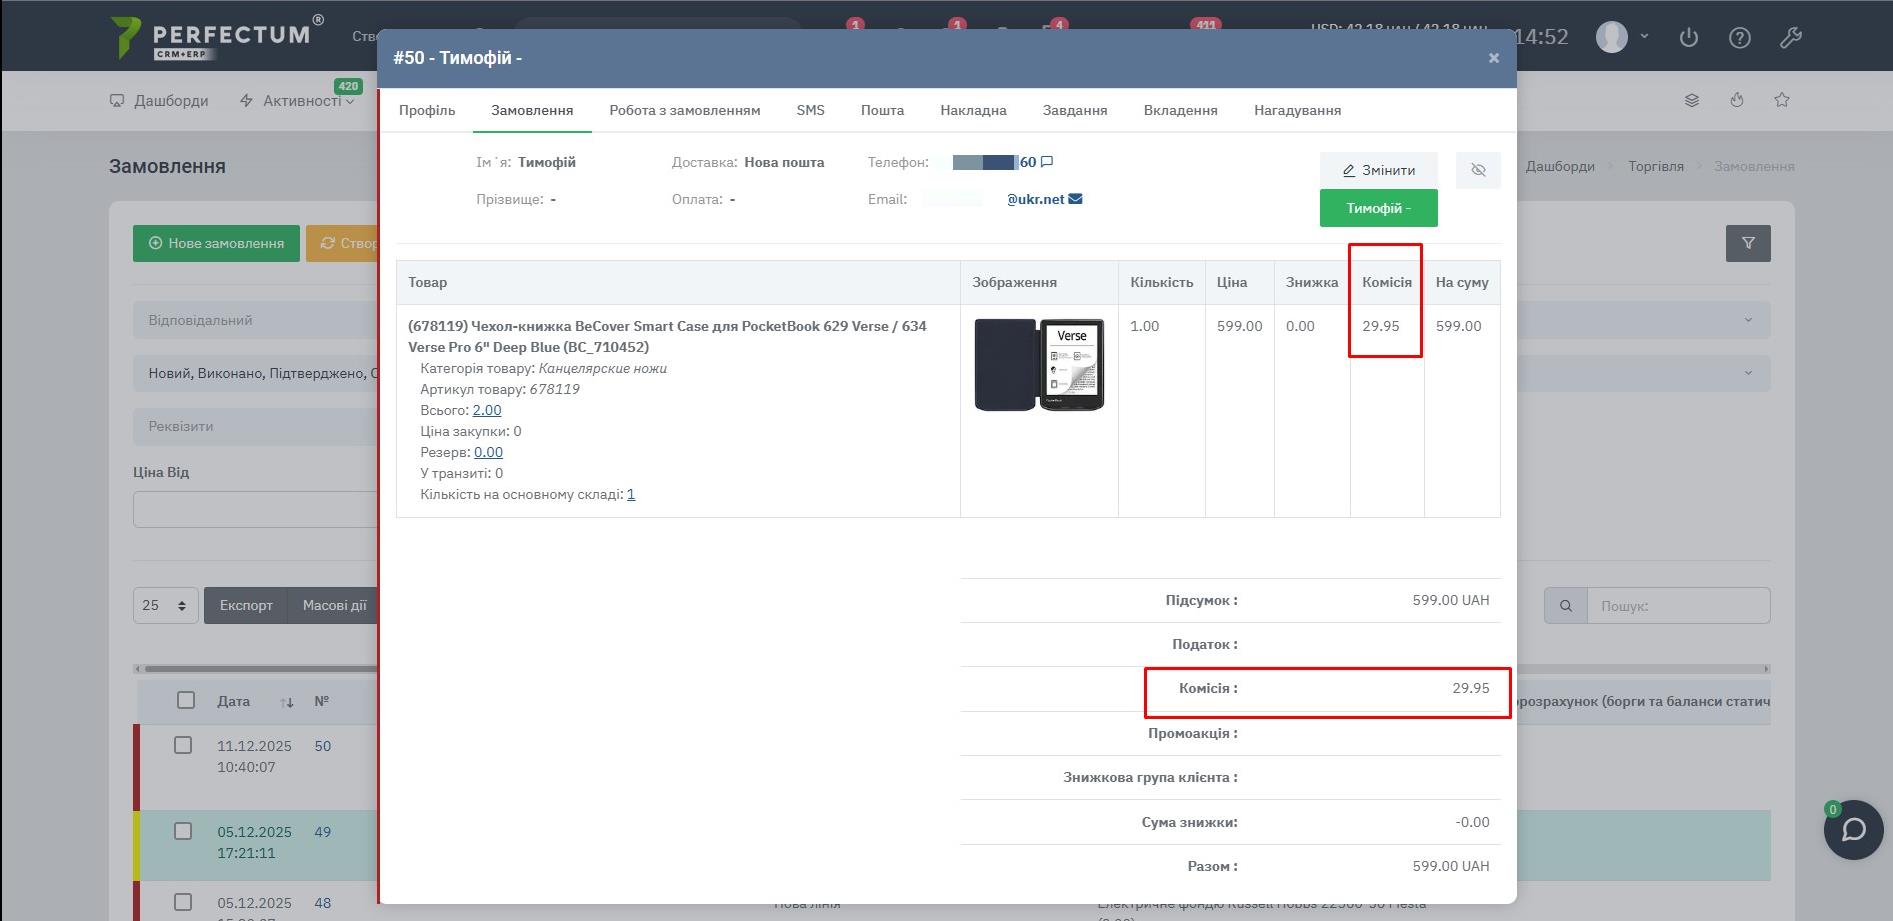
Task: Toggle the crossed-eye hide button
Action: pyautogui.click(x=1477, y=170)
